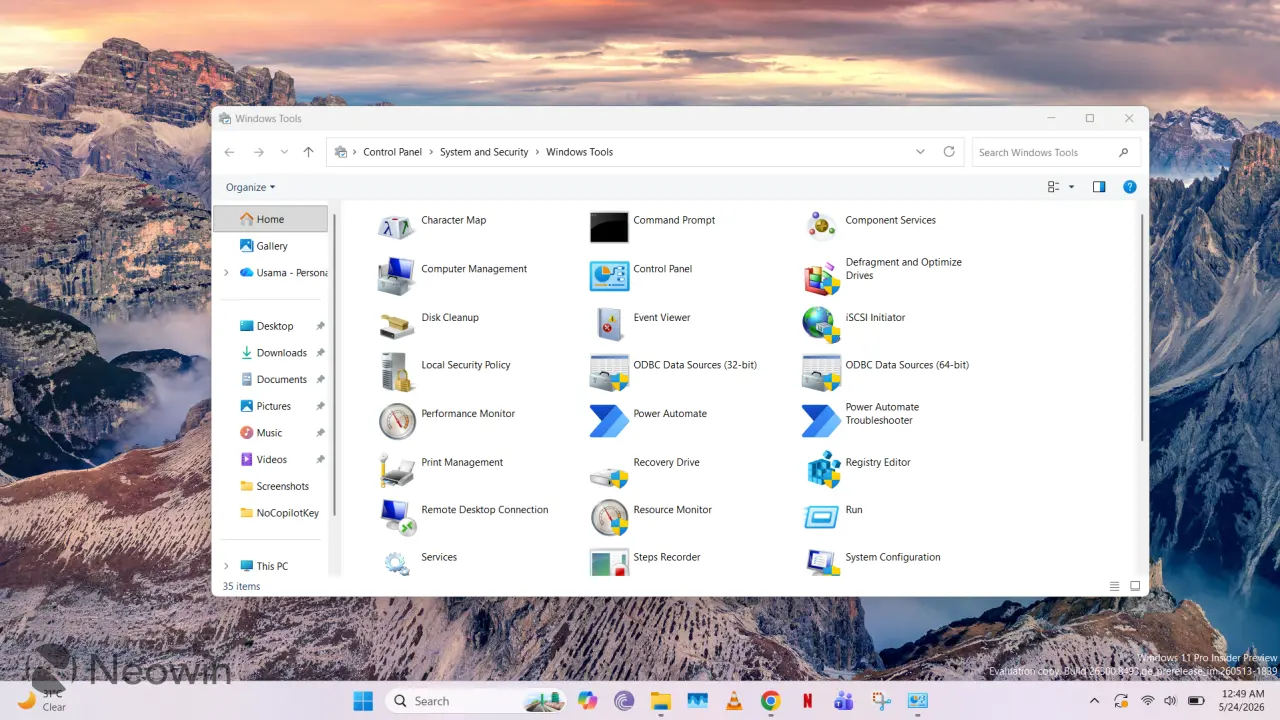Select the Remote Desktop Connection icon
This screenshot has height=720, width=1280.
(398, 517)
